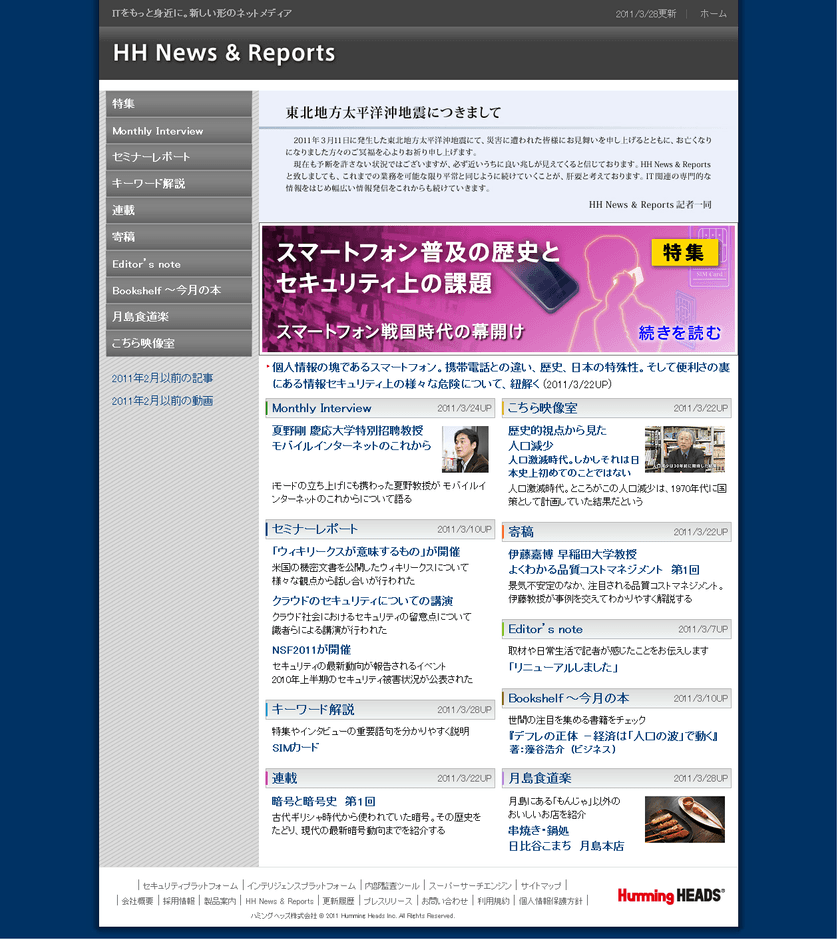The width and height of the screenshot is (838, 940).
Task: Select キーワード解説 in the sidebar menu
Action: (x=179, y=183)
